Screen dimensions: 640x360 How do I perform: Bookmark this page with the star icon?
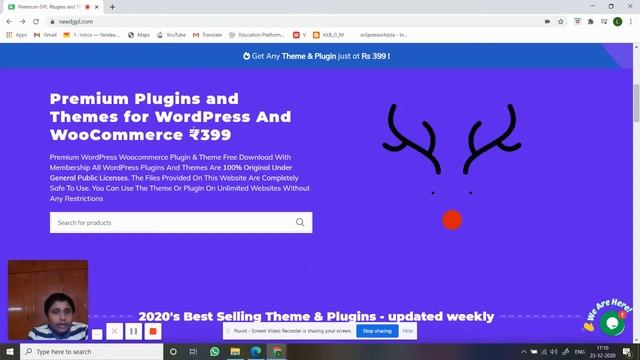coord(561,22)
